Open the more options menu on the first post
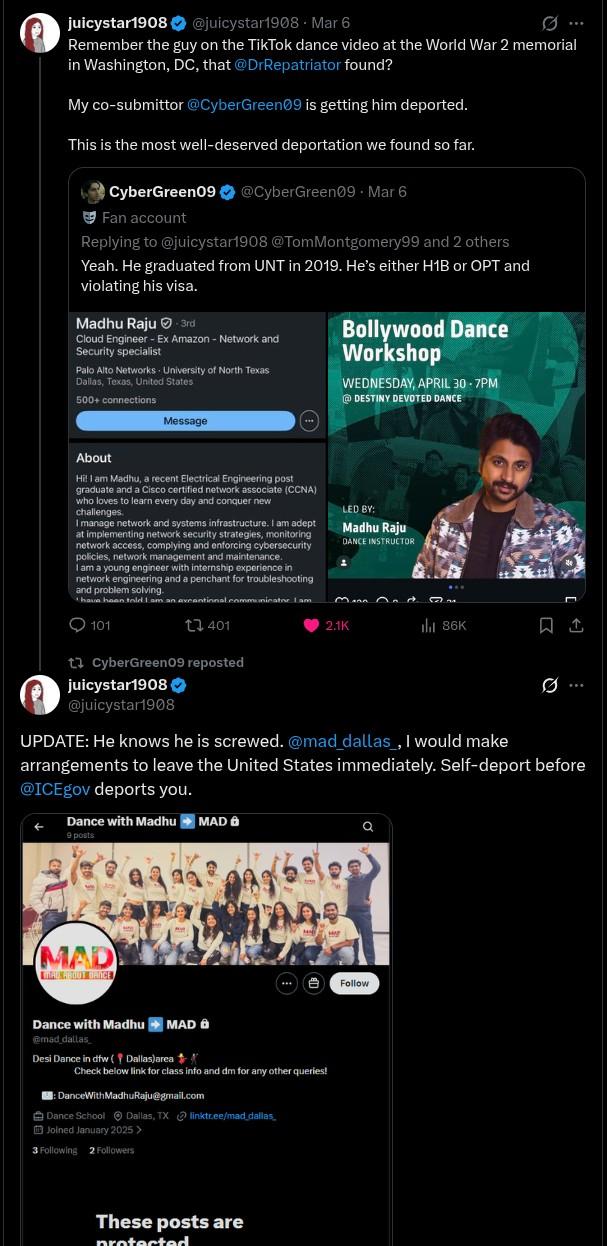607x1246 pixels. pos(576,23)
